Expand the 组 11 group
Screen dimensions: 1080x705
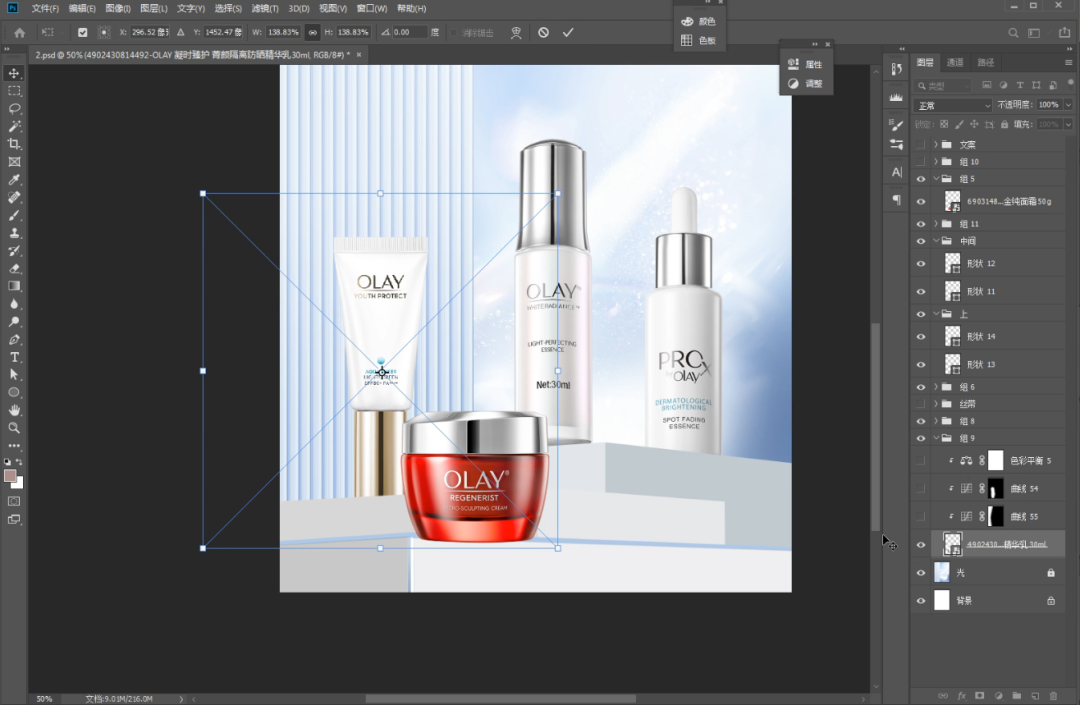pos(936,224)
